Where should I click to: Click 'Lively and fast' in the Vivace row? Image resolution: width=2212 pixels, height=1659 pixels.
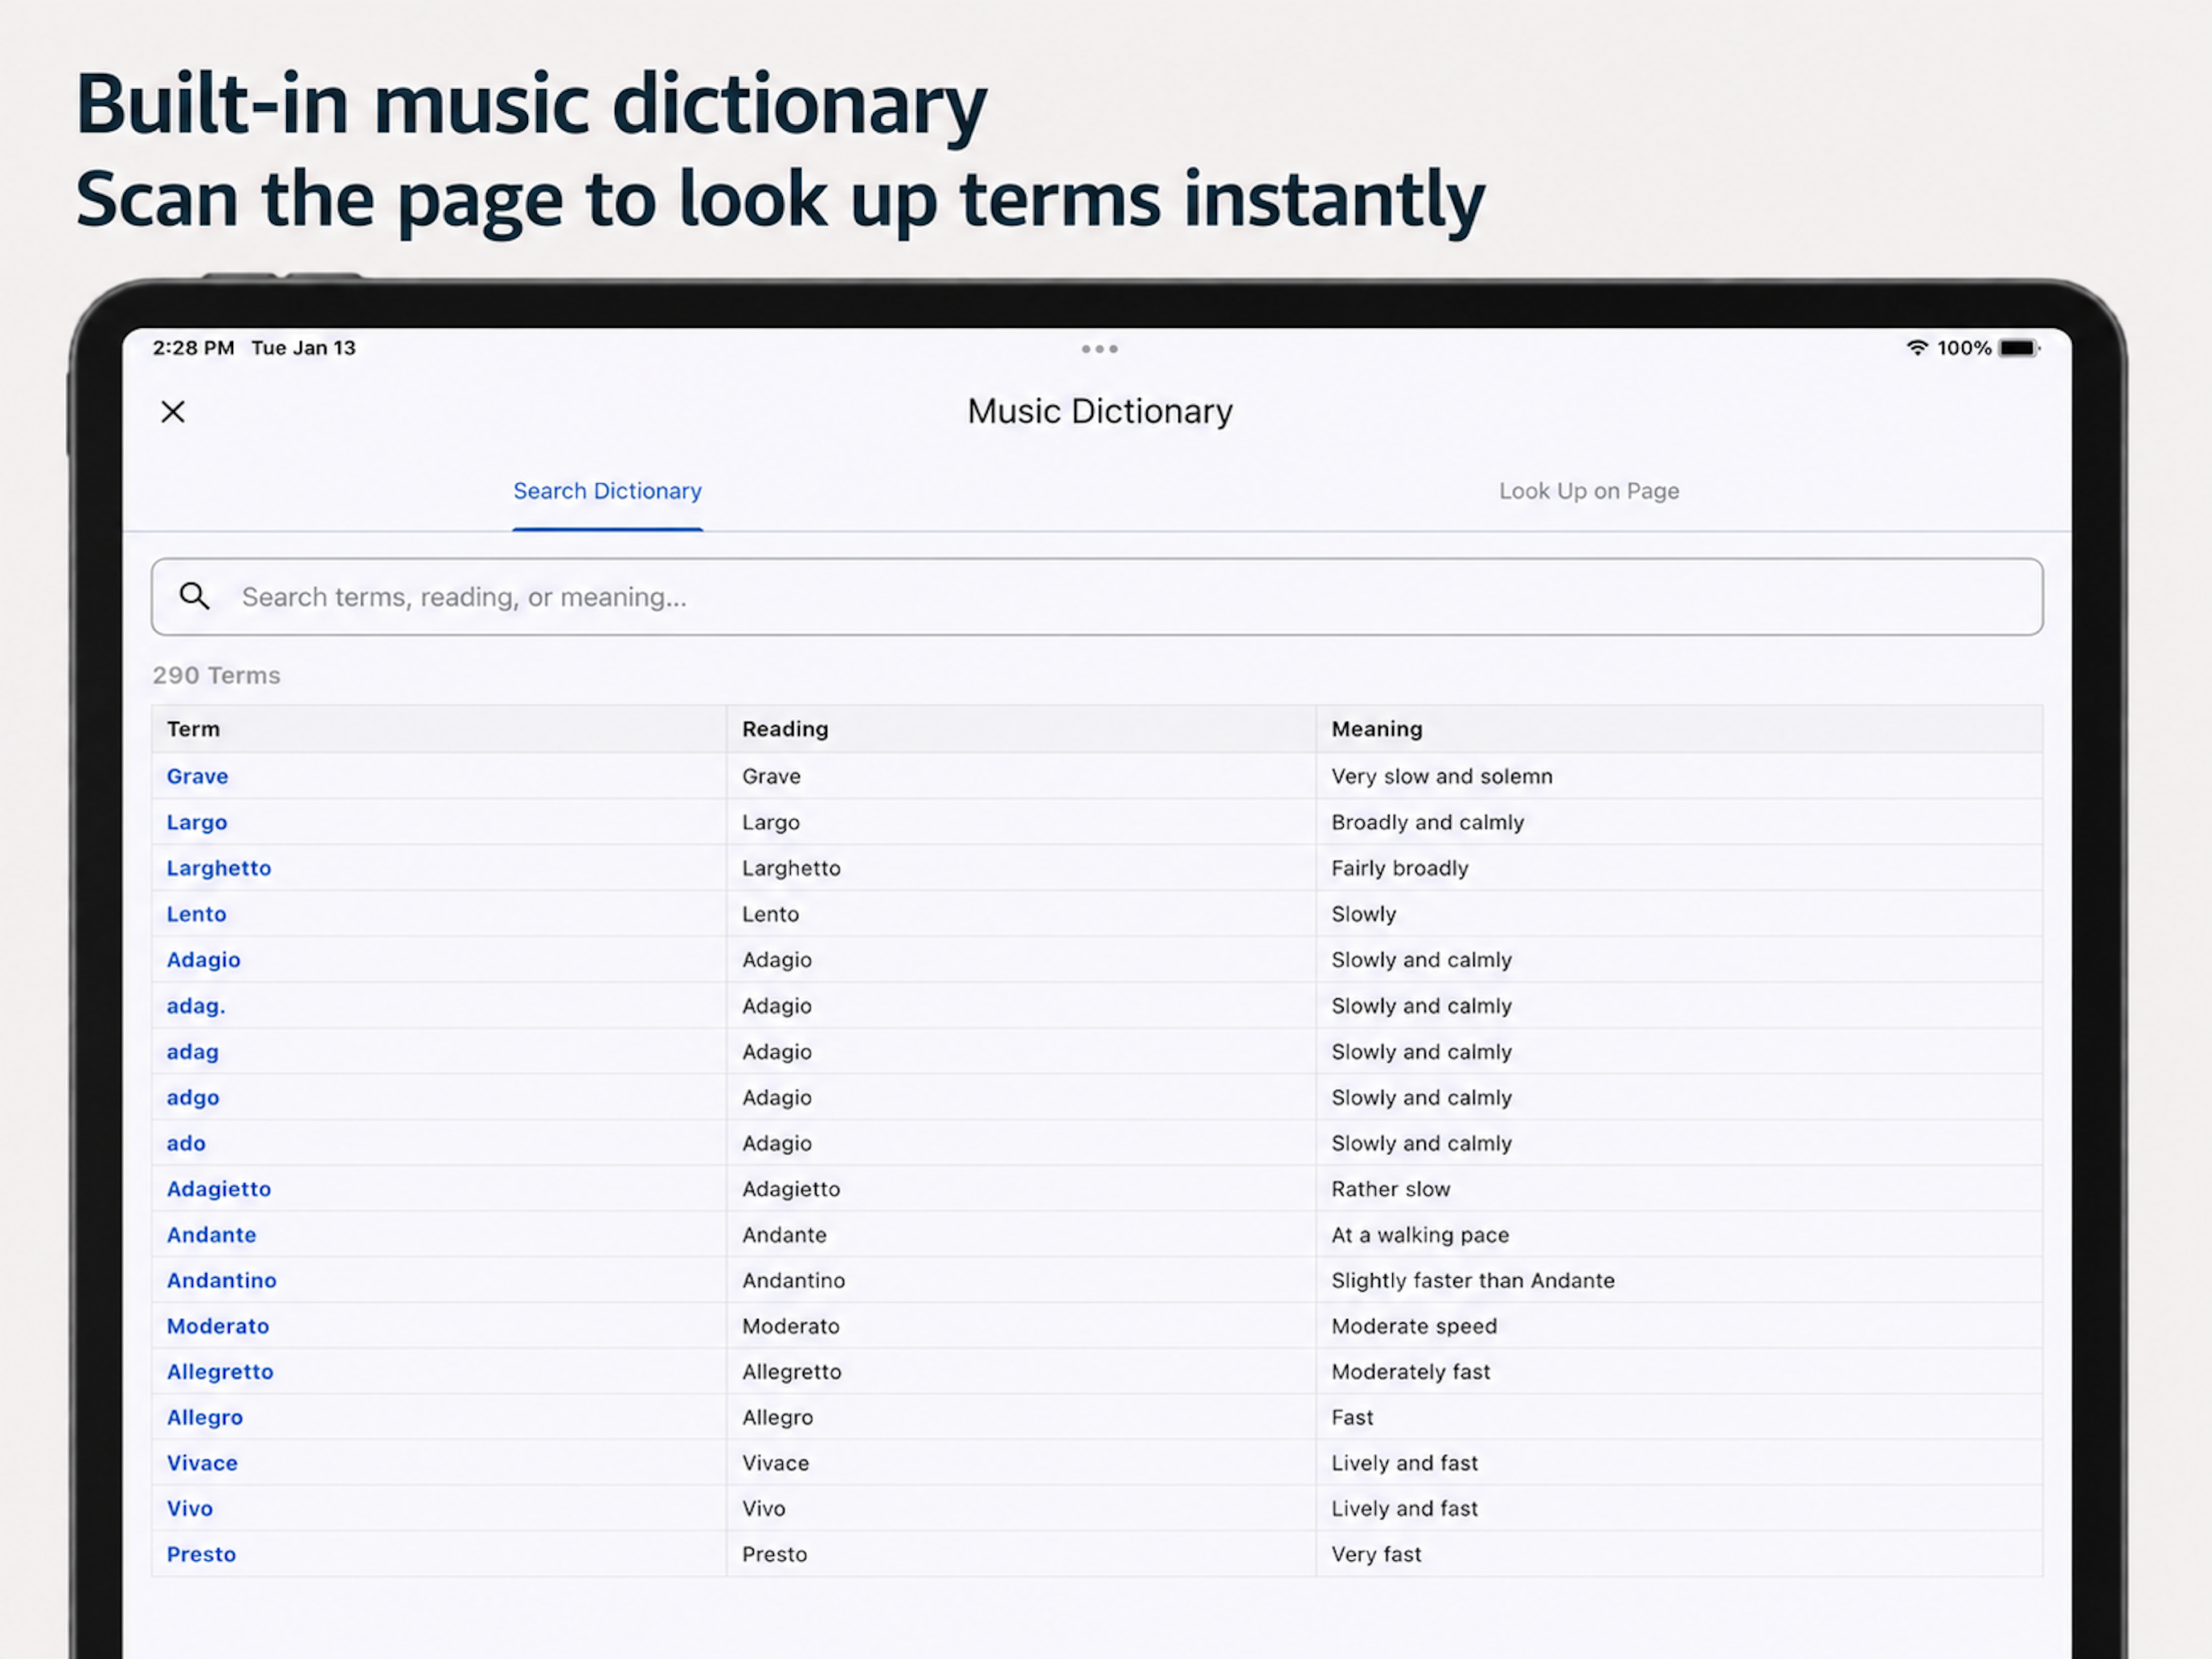tap(1404, 1463)
